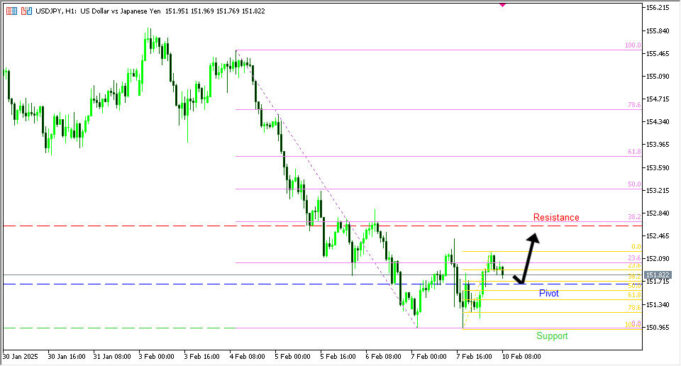Click the 4 Feb 08:00 time label
681x366 pixels.
coord(247,356)
